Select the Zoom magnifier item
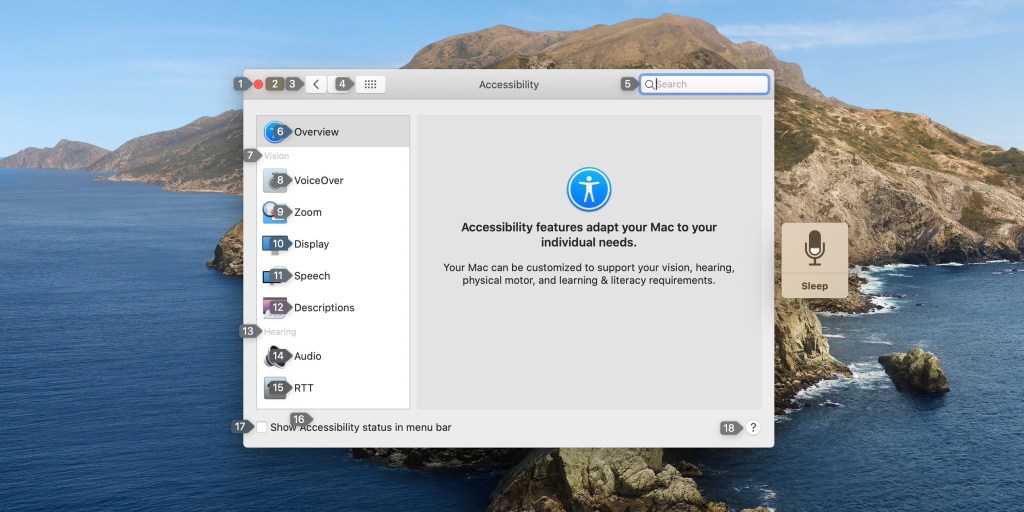Screen dimensions: 1024x512 [307, 212]
